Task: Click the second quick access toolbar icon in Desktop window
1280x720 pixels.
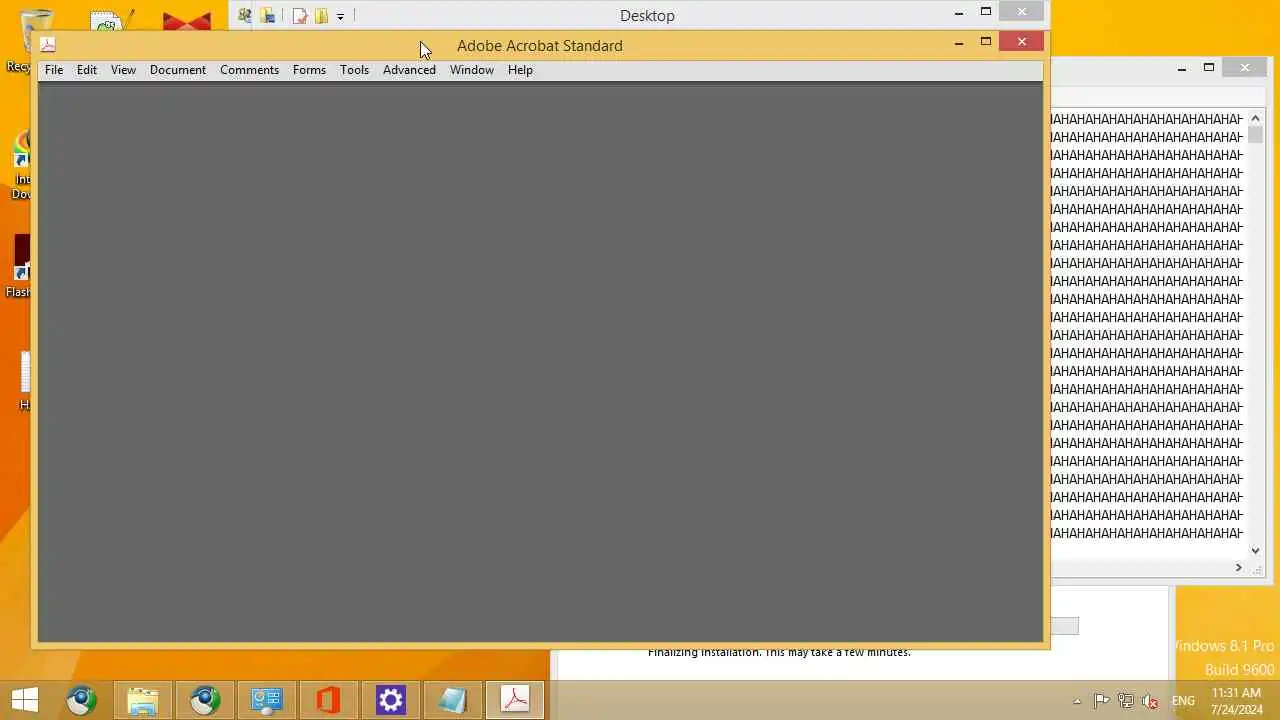Action: click(x=268, y=15)
